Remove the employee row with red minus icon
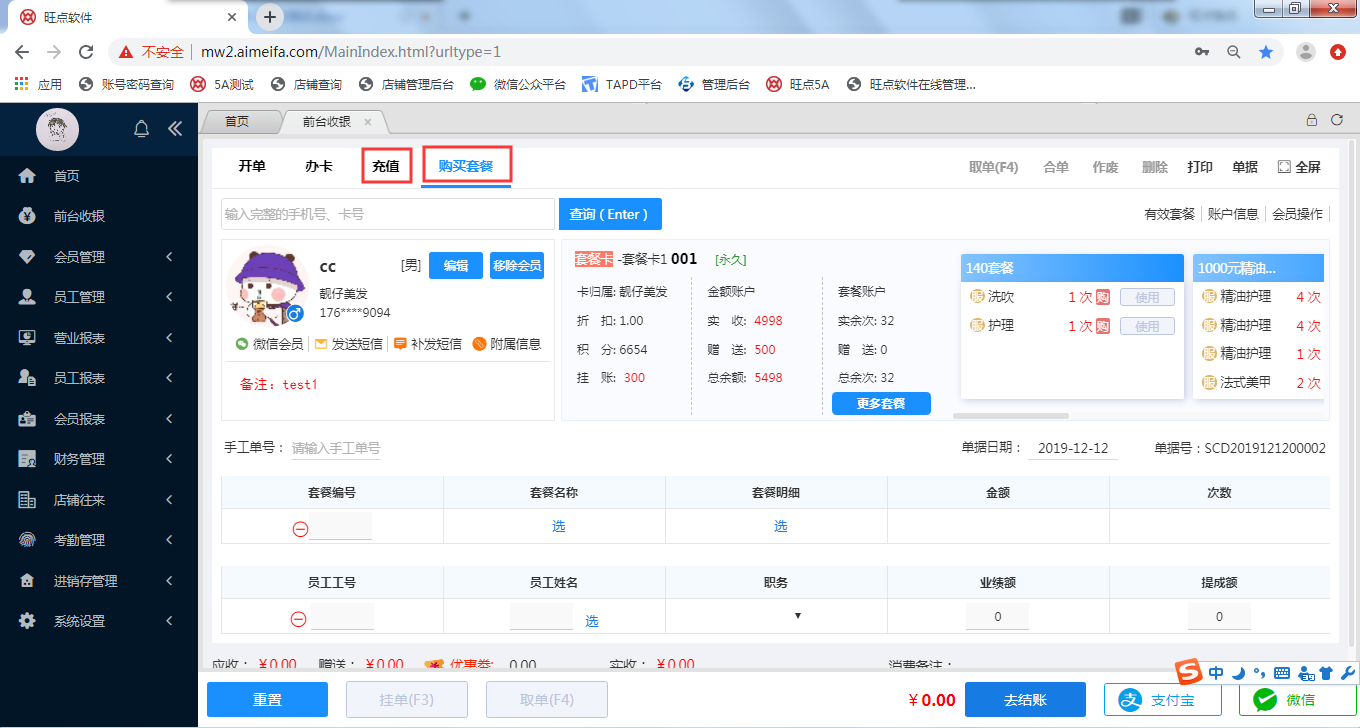1360x728 pixels. pos(298,619)
